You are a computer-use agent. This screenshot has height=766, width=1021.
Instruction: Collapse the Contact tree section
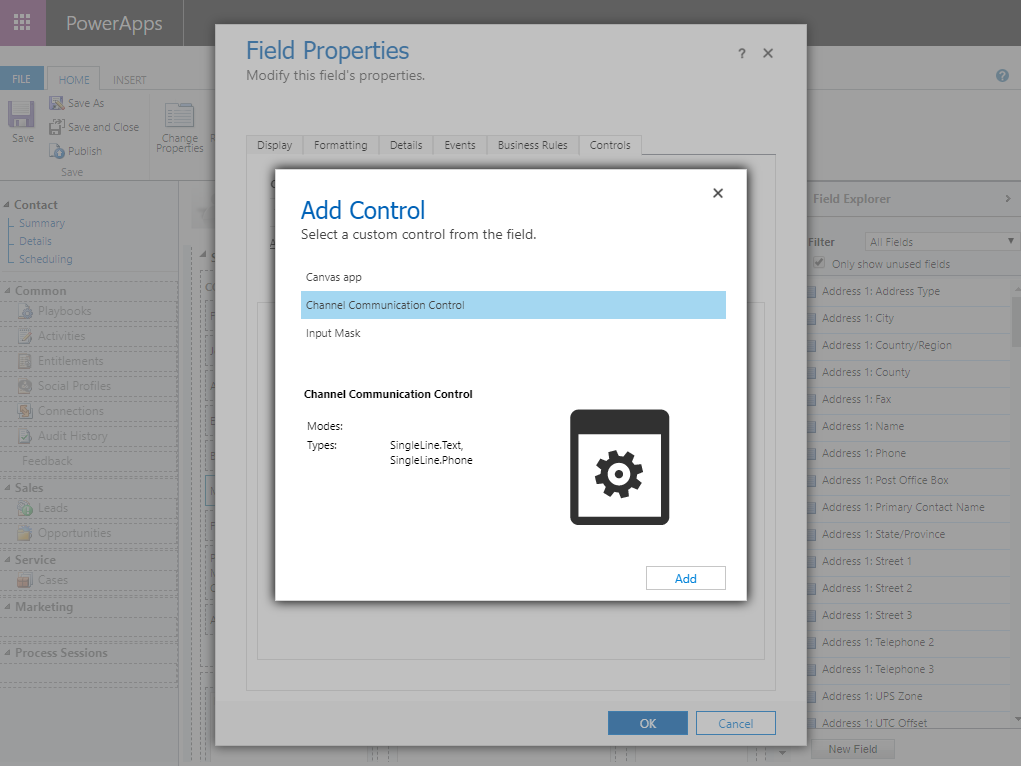(x=7, y=205)
